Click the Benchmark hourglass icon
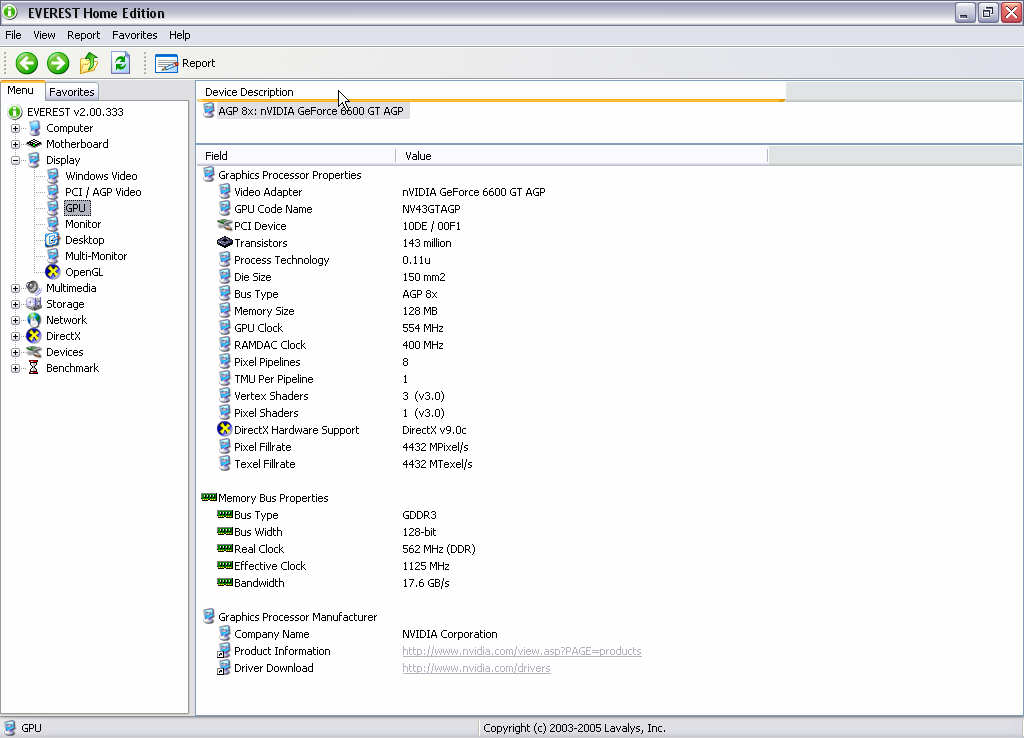The image size is (1024, 738). [x=34, y=368]
